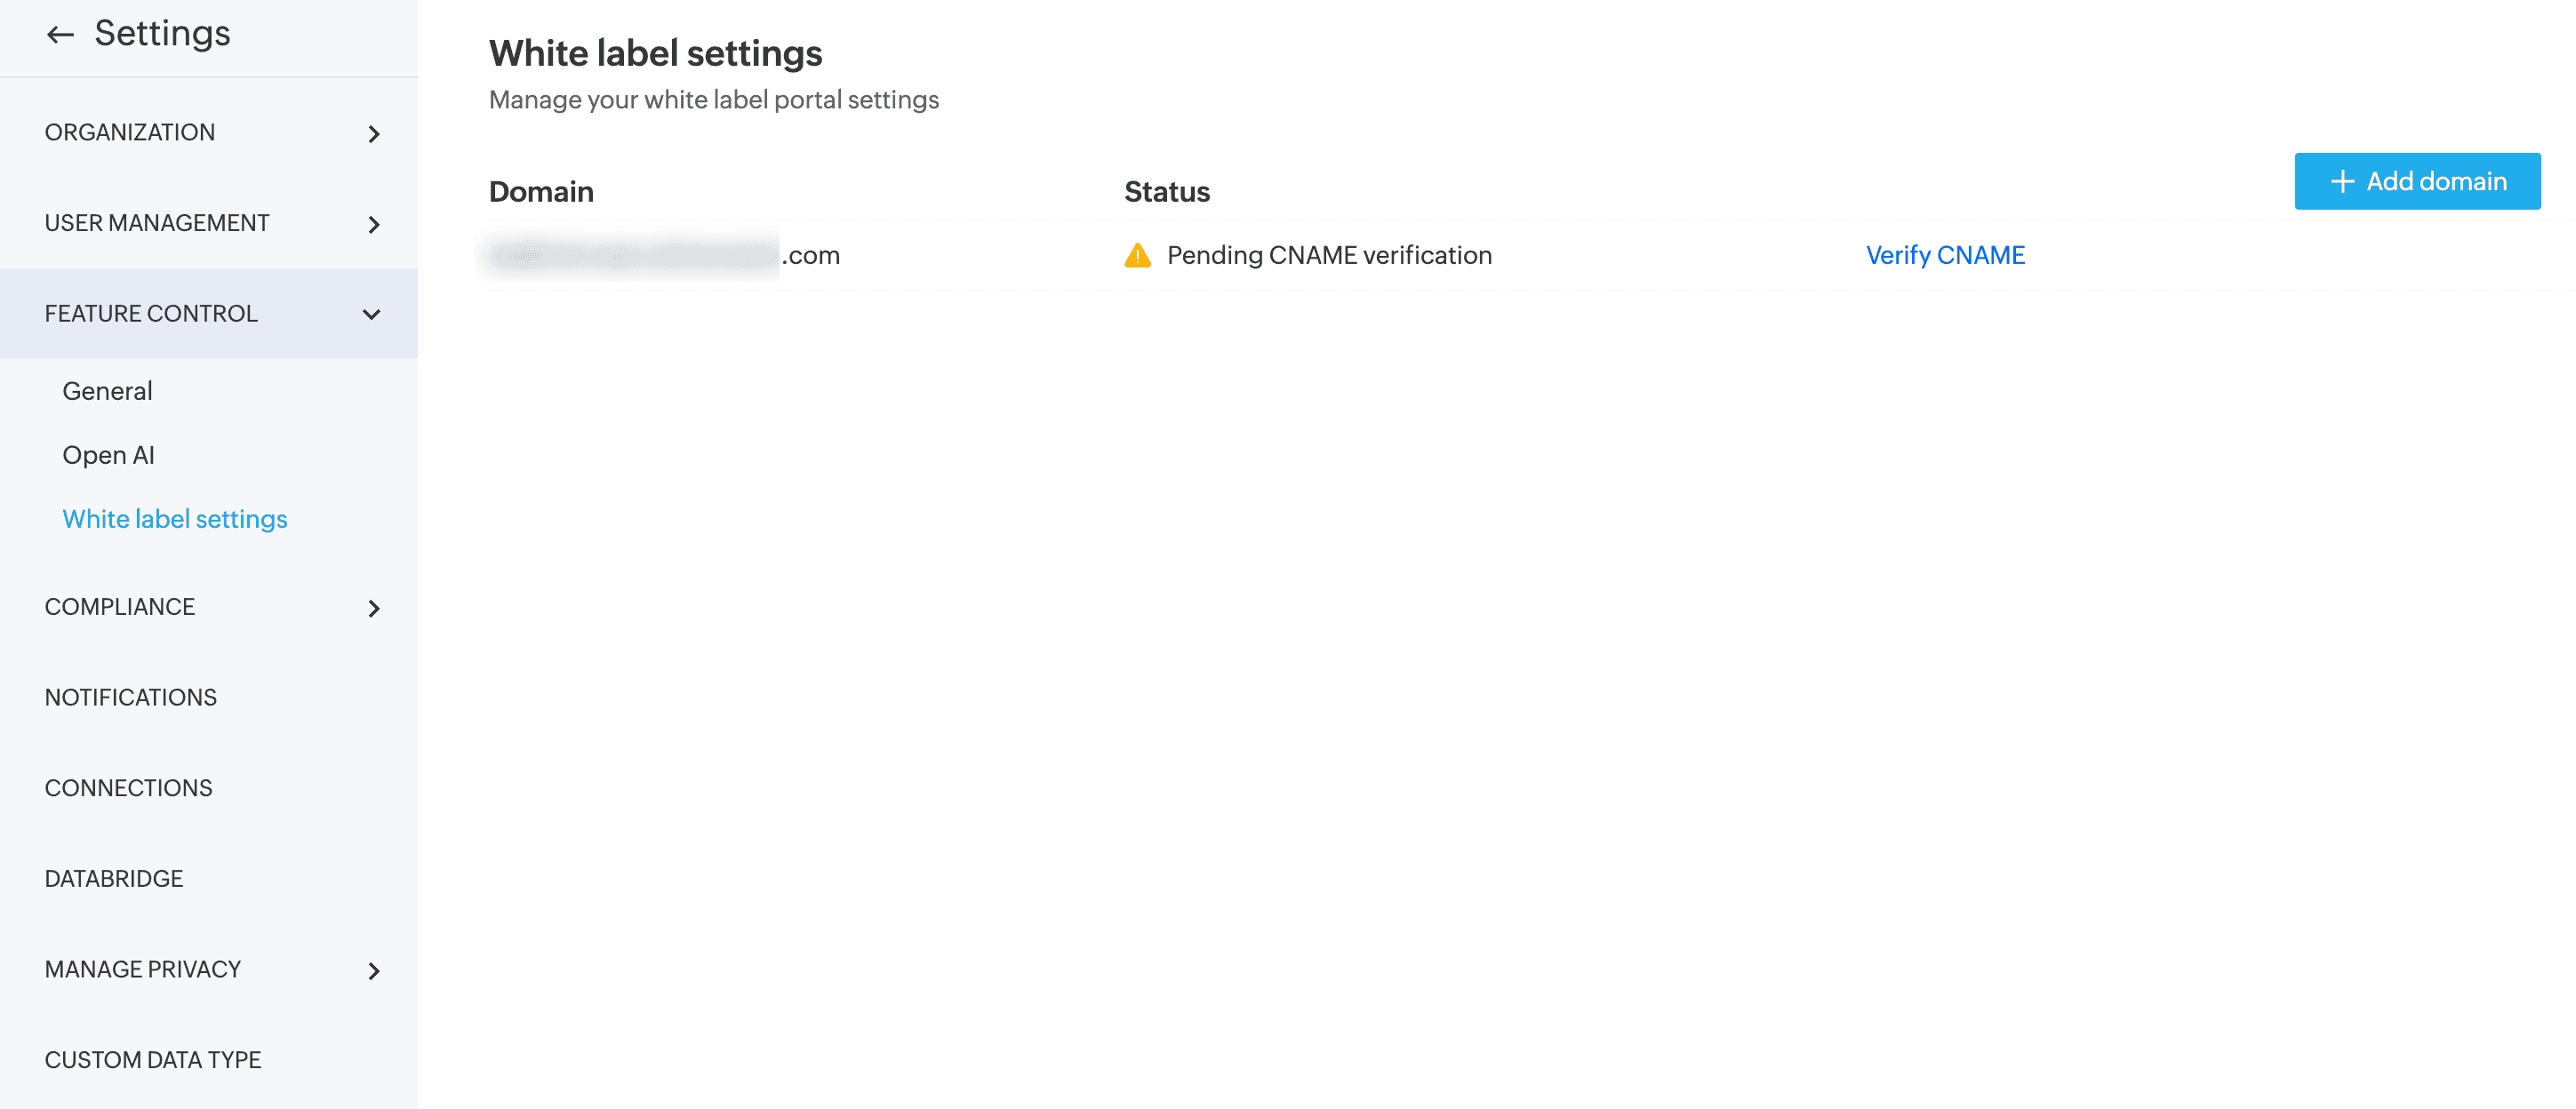2576x1109 pixels.
Task: Collapse the Feature Control chevron
Action: (x=372, y=315)
